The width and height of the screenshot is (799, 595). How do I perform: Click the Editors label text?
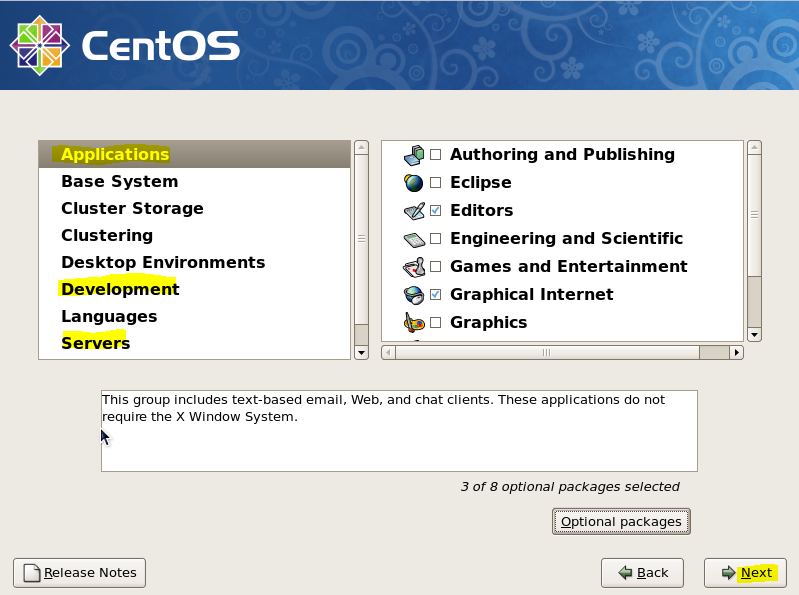tap(482, 210)
